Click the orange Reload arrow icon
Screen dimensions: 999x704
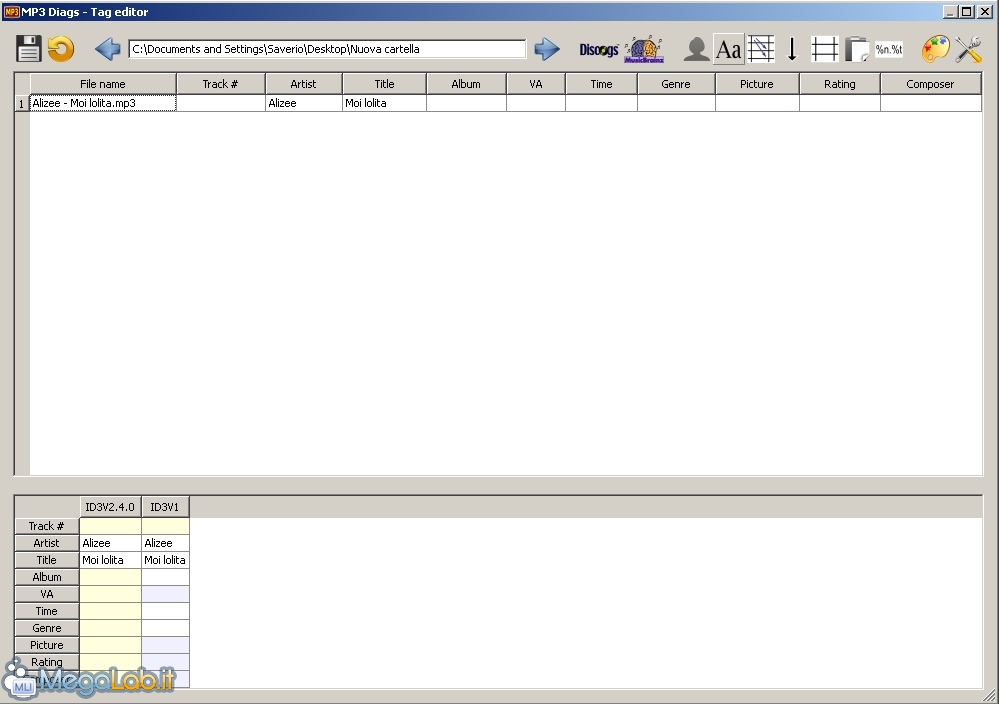point(61,49)
